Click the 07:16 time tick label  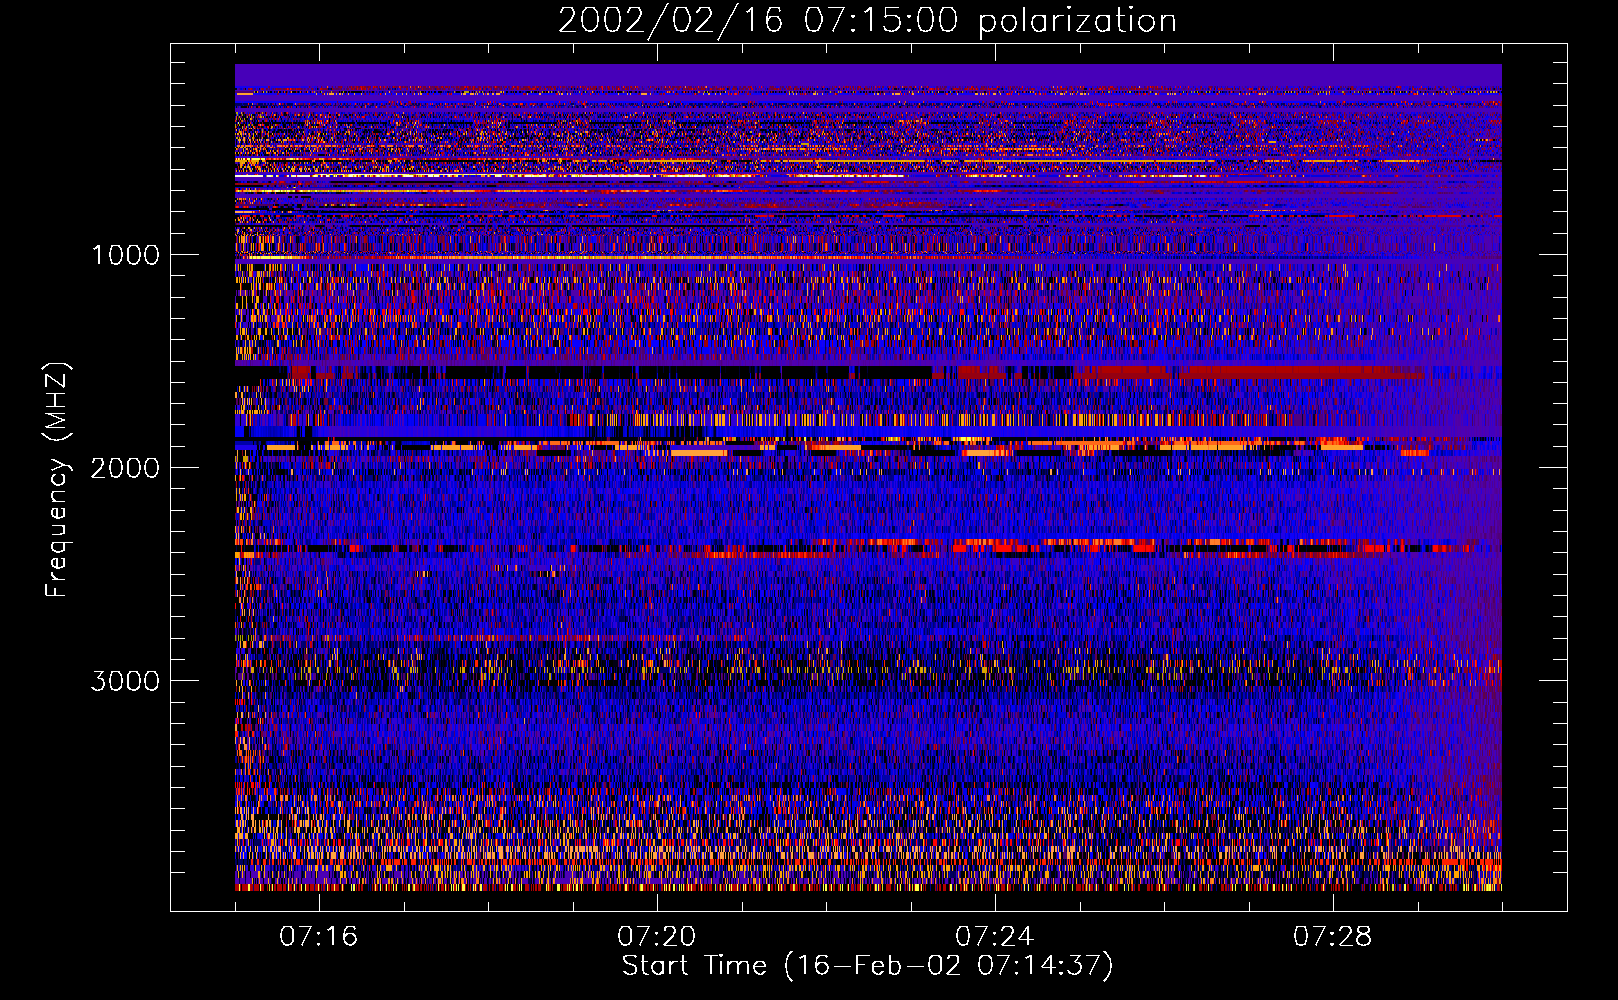click(x=319, y=937)
